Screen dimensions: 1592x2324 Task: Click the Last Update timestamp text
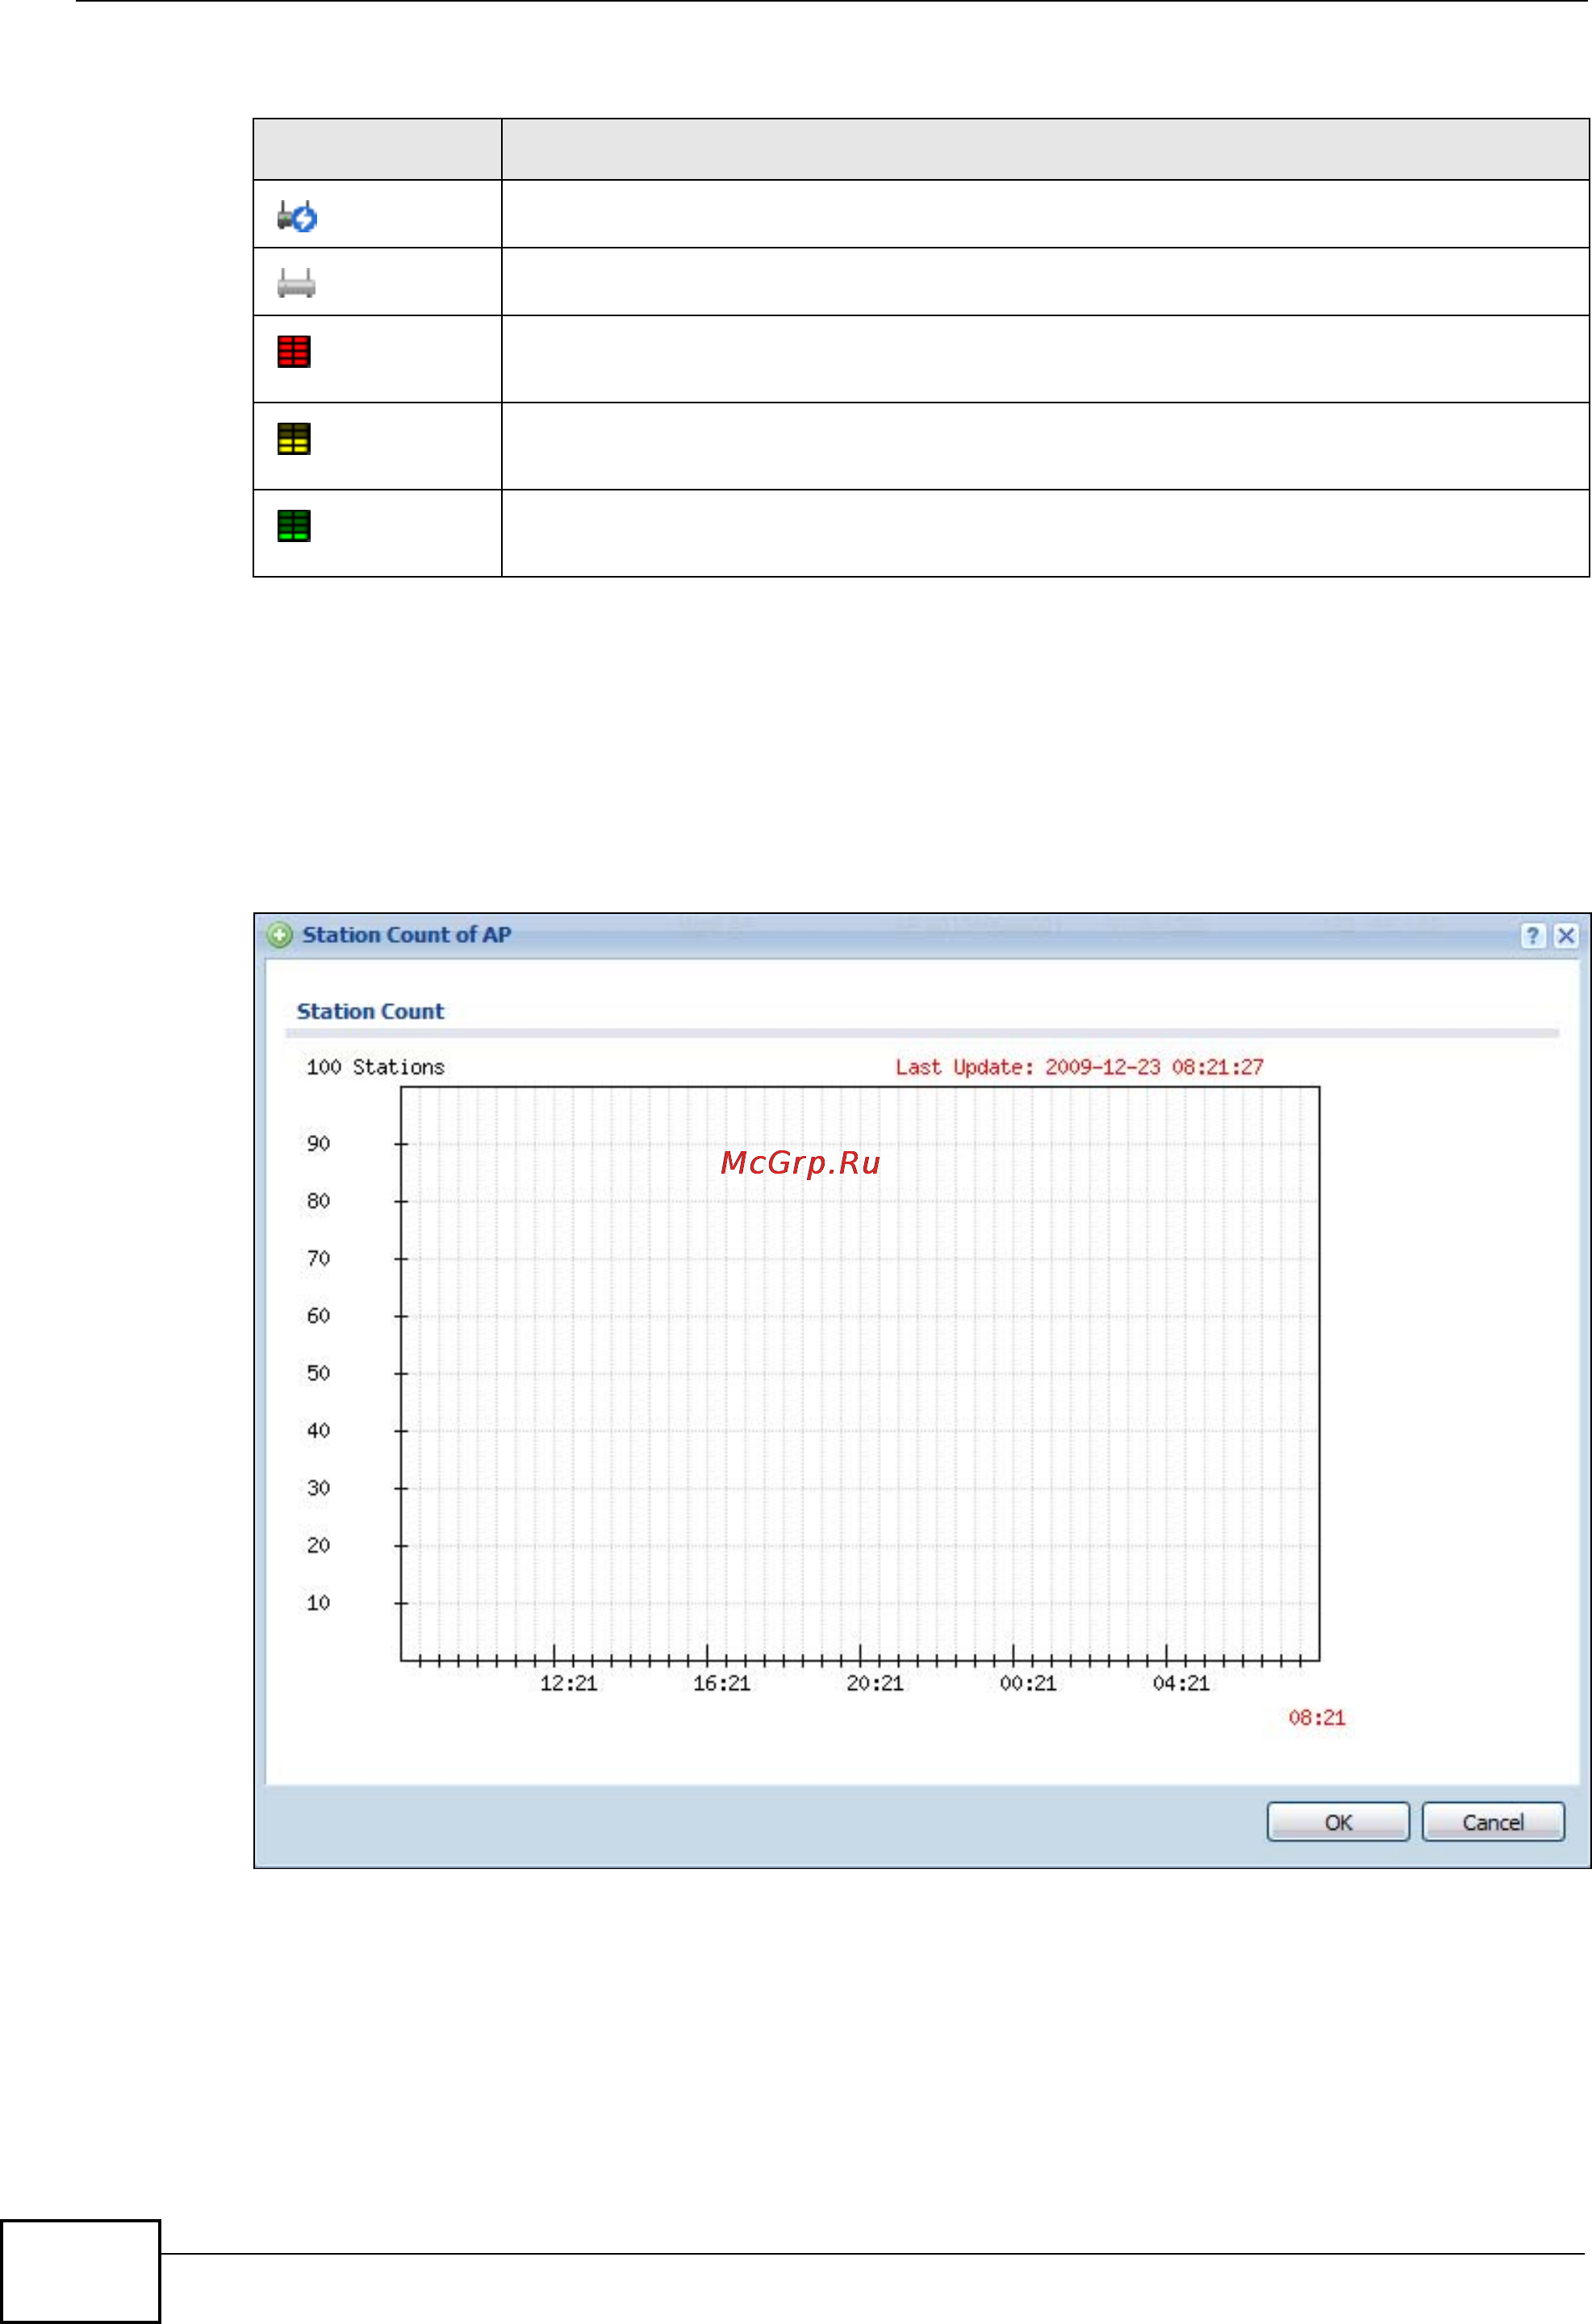(x=1079, y=1067)
